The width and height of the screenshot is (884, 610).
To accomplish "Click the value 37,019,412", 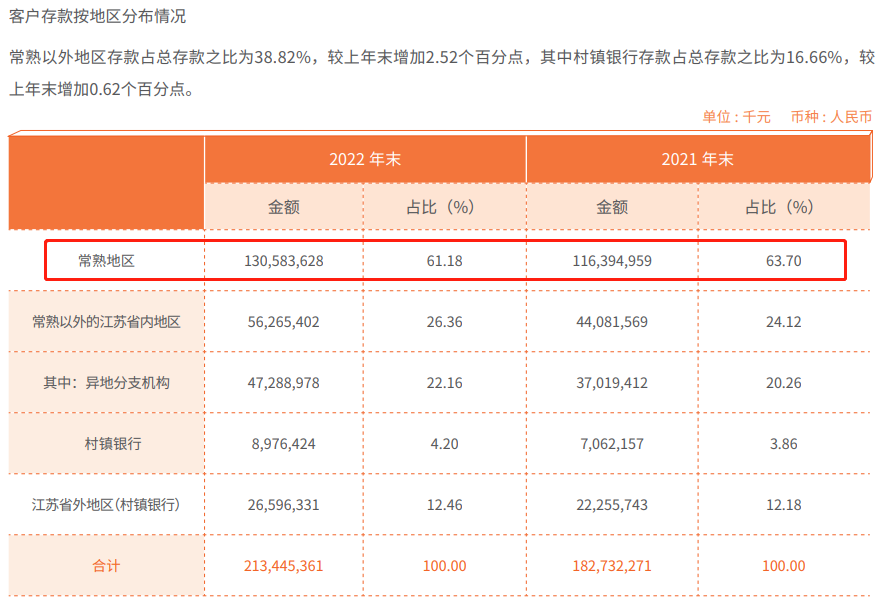I will 612,383.
